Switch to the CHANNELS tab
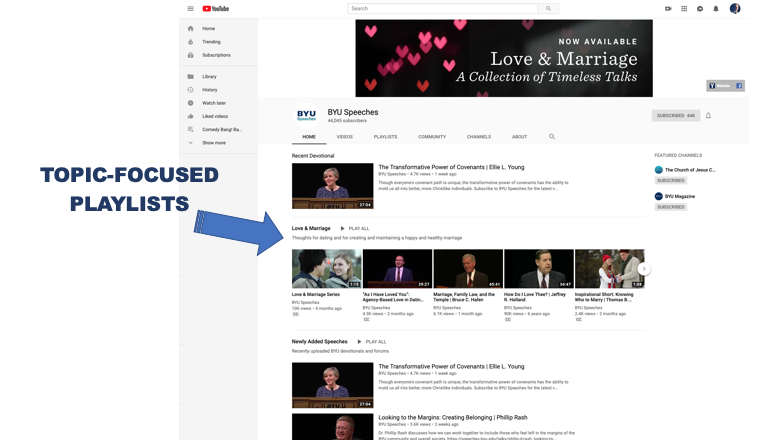Image resolution: width=782 pixels, height=440 pixels. point(479,137)
